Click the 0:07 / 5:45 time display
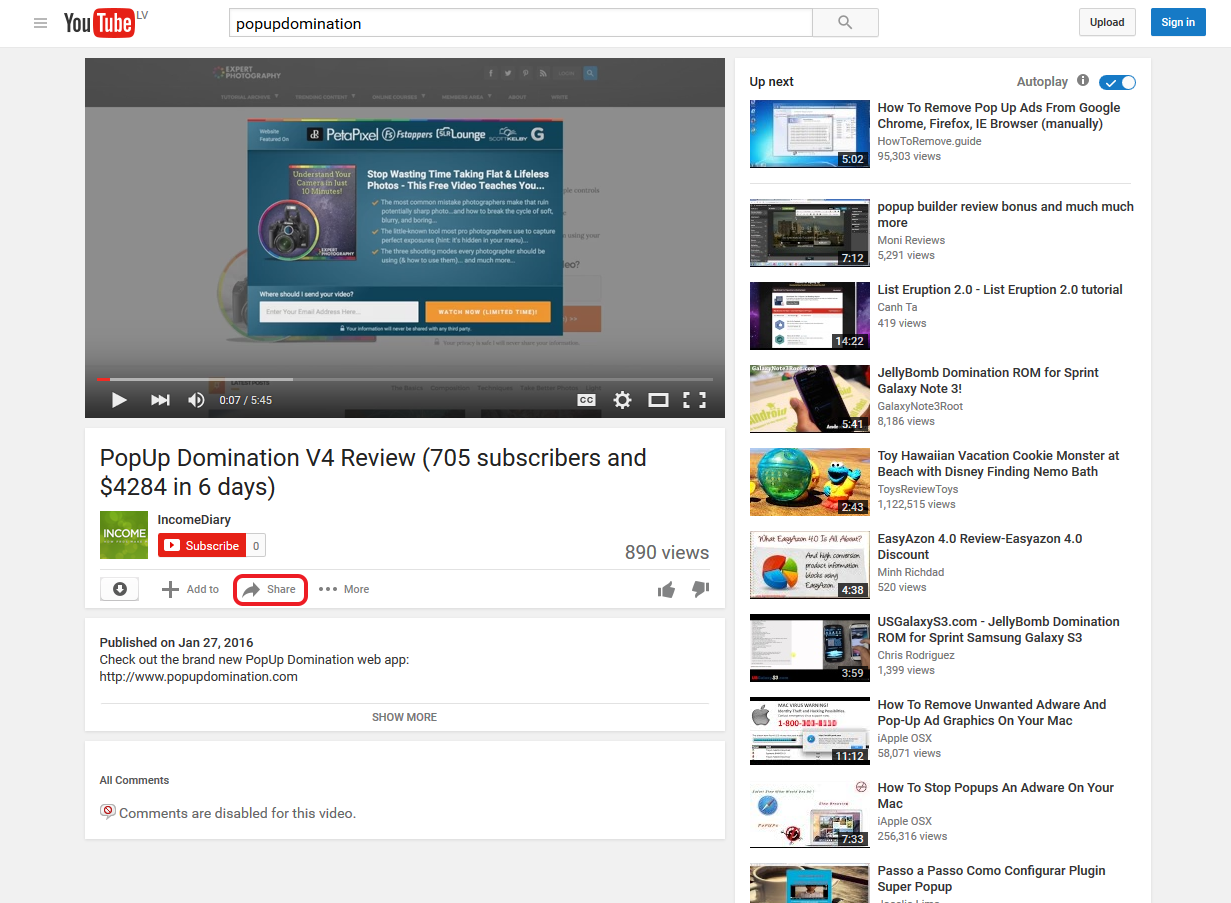This screenshot has height=903, width=1231. click(246, 400)
